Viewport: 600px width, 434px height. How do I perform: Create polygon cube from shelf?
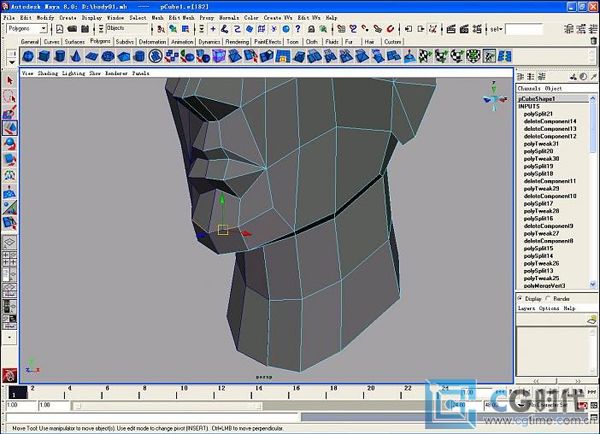click(x=44, y=57)
